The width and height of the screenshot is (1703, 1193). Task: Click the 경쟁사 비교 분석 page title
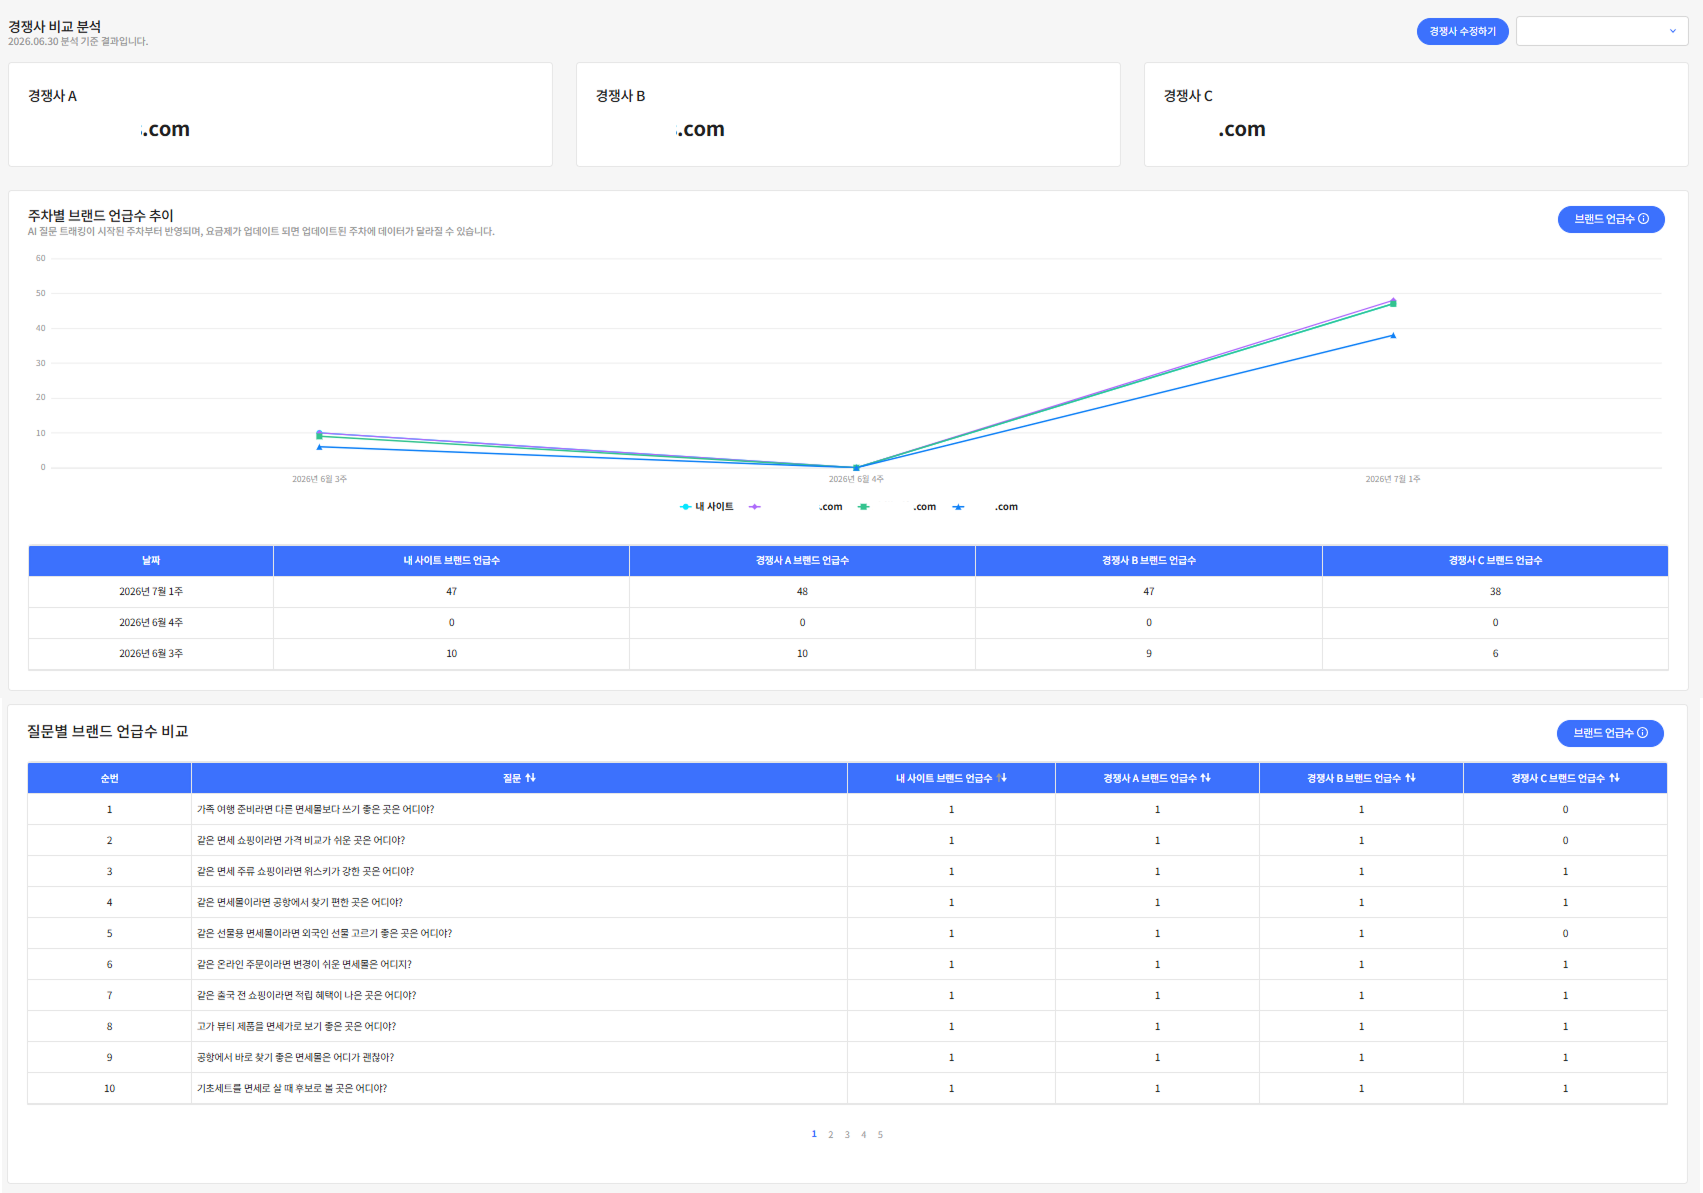[54, 26]
